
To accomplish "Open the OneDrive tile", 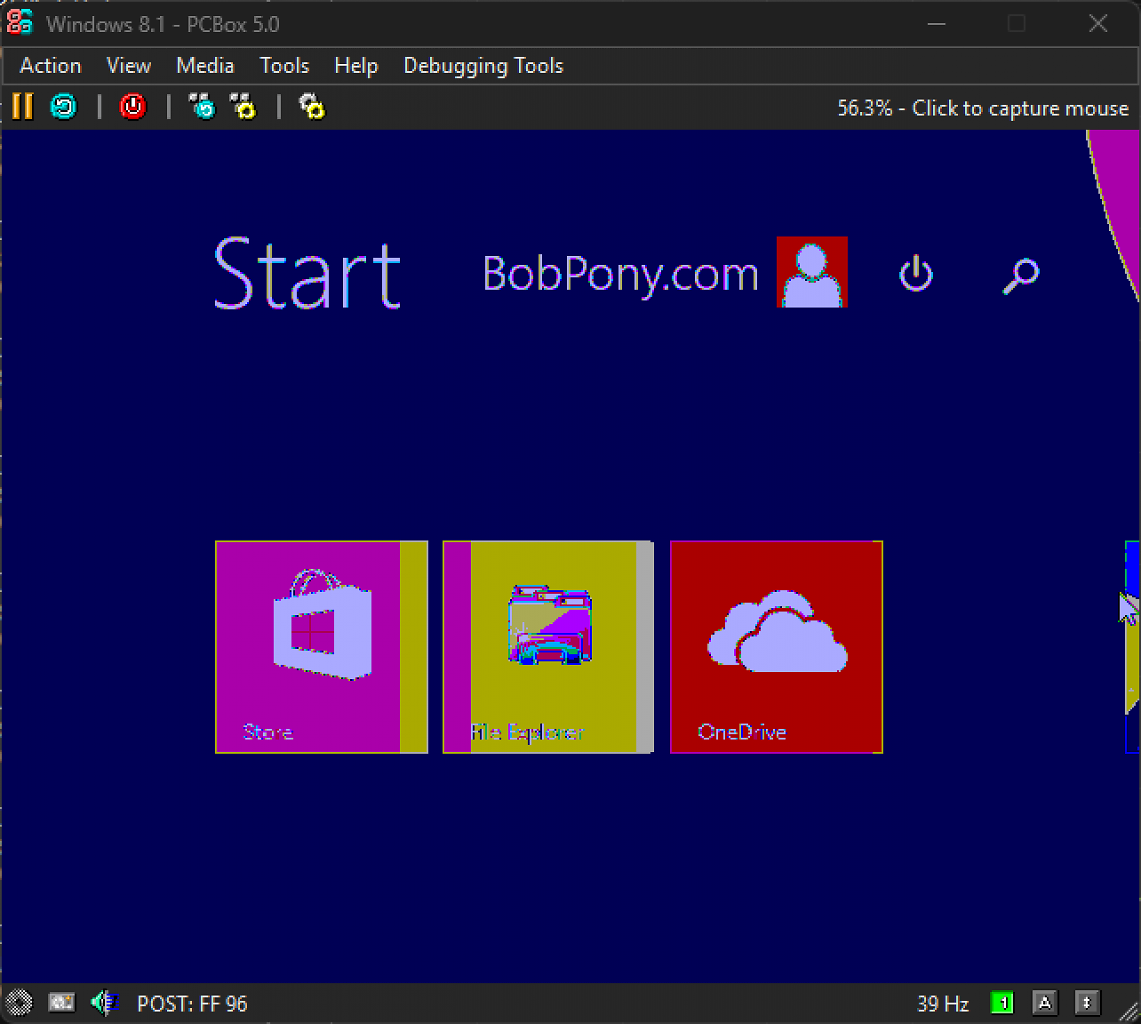I will [776, 647].
